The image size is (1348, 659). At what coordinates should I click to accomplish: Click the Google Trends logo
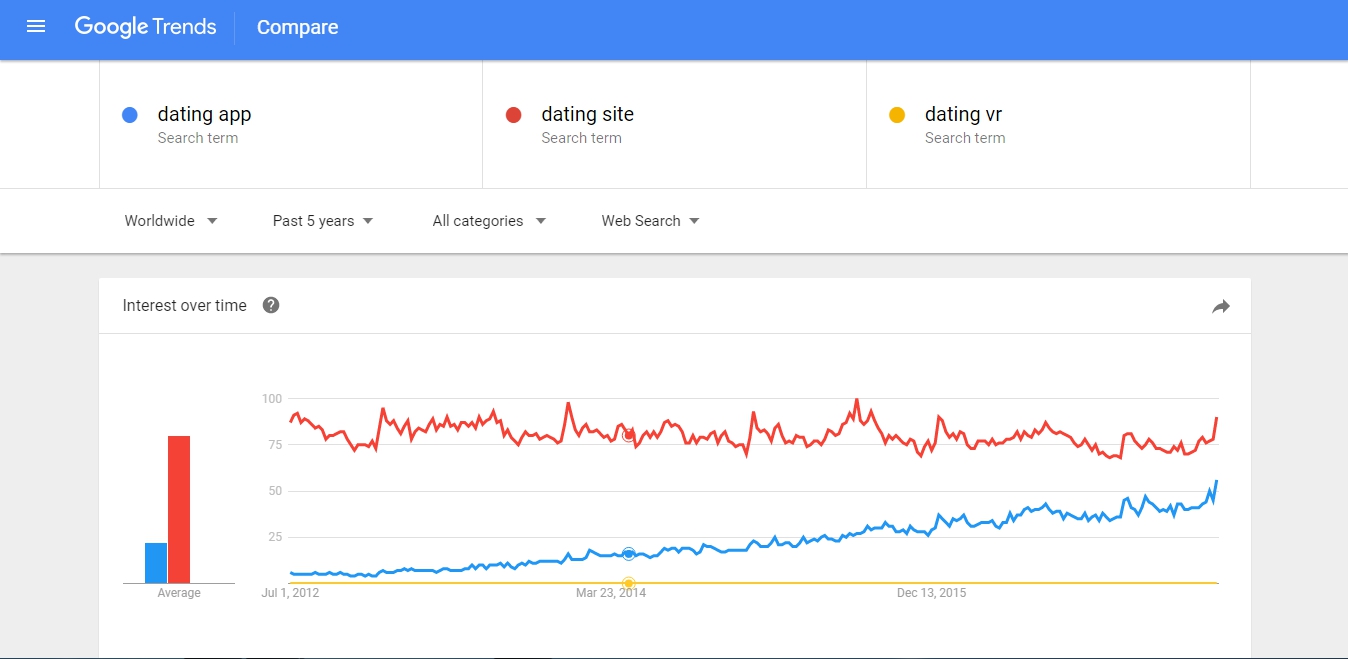point(145,27)
